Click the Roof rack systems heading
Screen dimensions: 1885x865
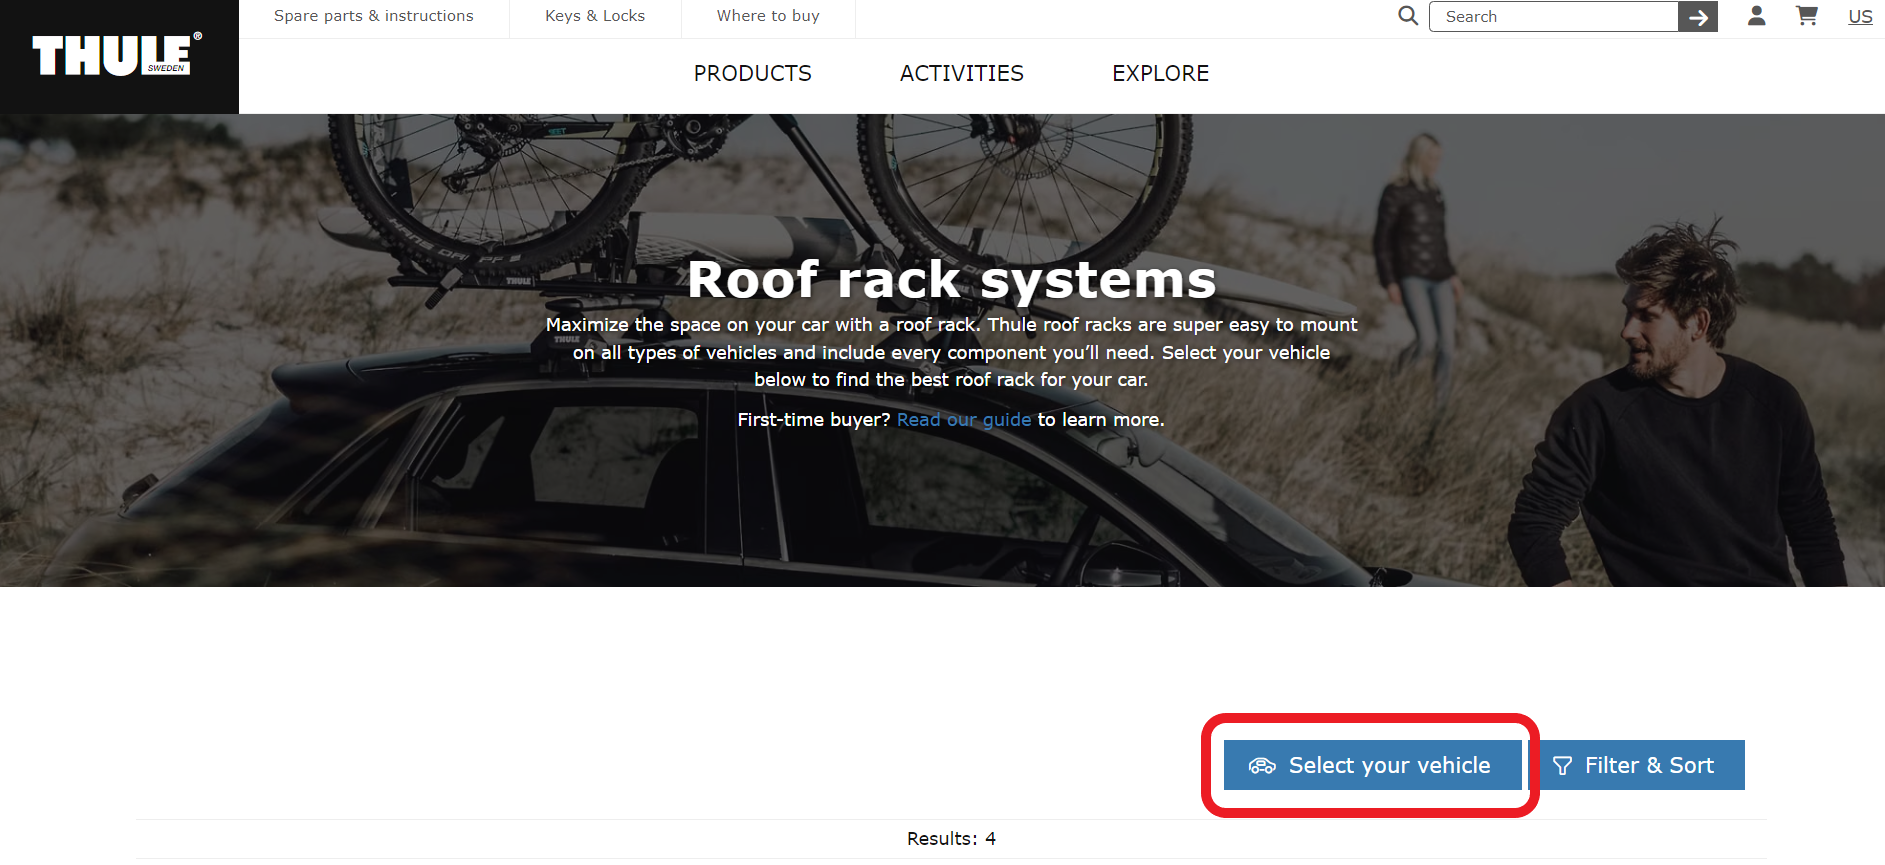coord(951,279)
